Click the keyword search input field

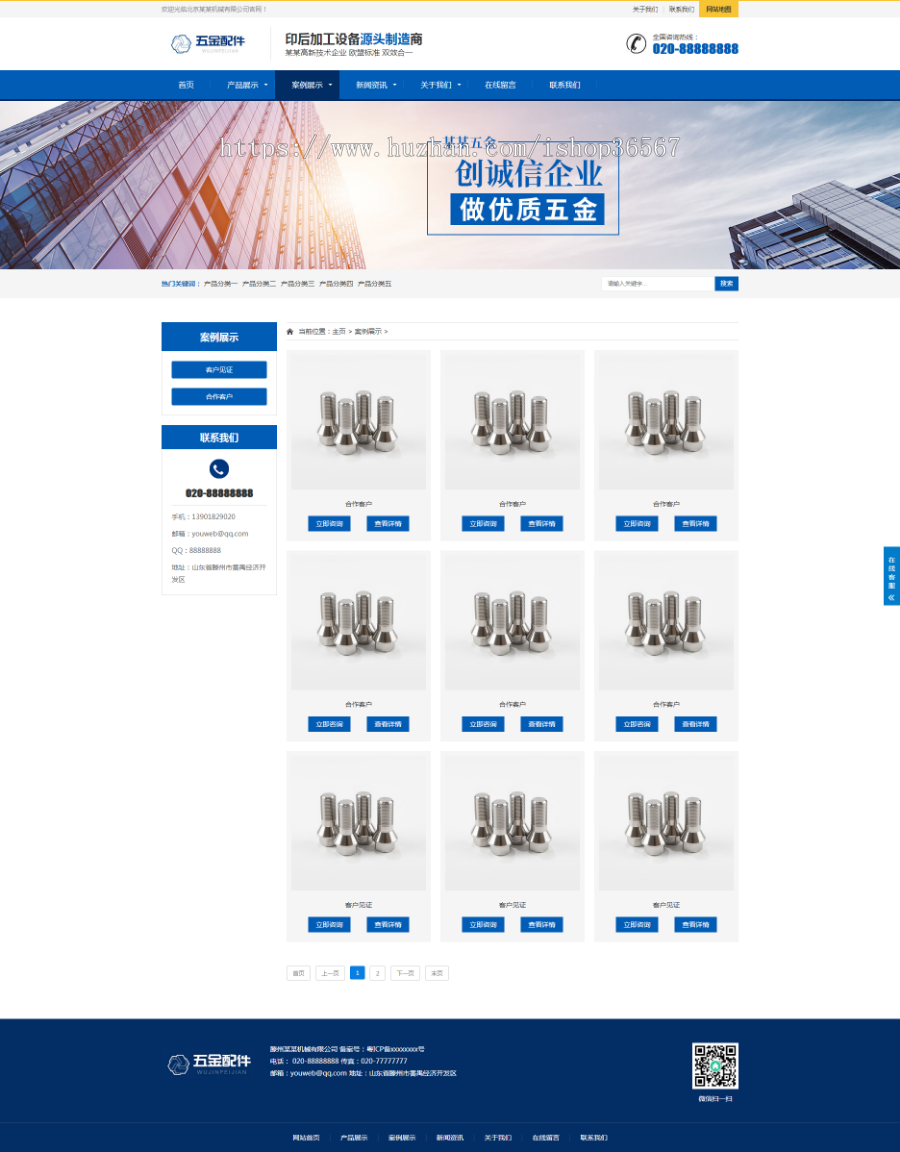[x=657, y=284]
